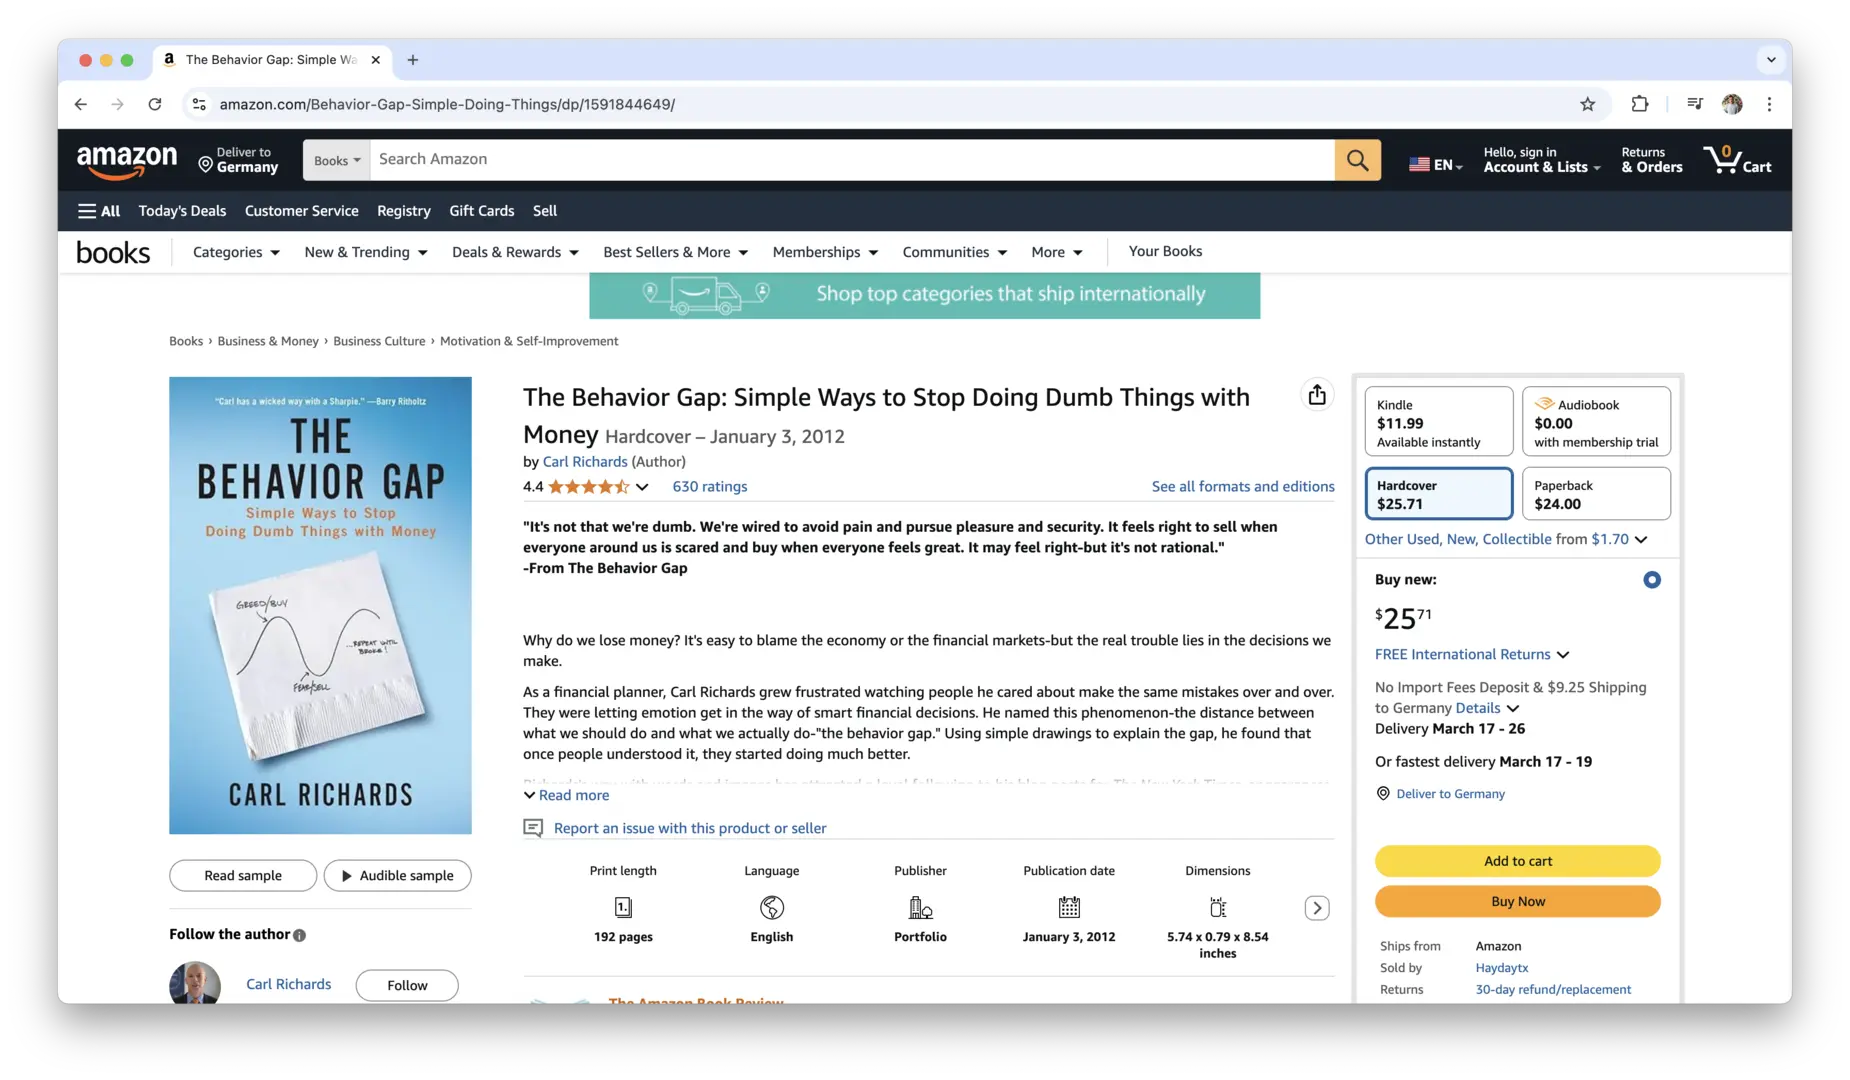Screen dimensions: 1850x1080
Task: Click Read sample button
Action: click(x=243, y=875)
